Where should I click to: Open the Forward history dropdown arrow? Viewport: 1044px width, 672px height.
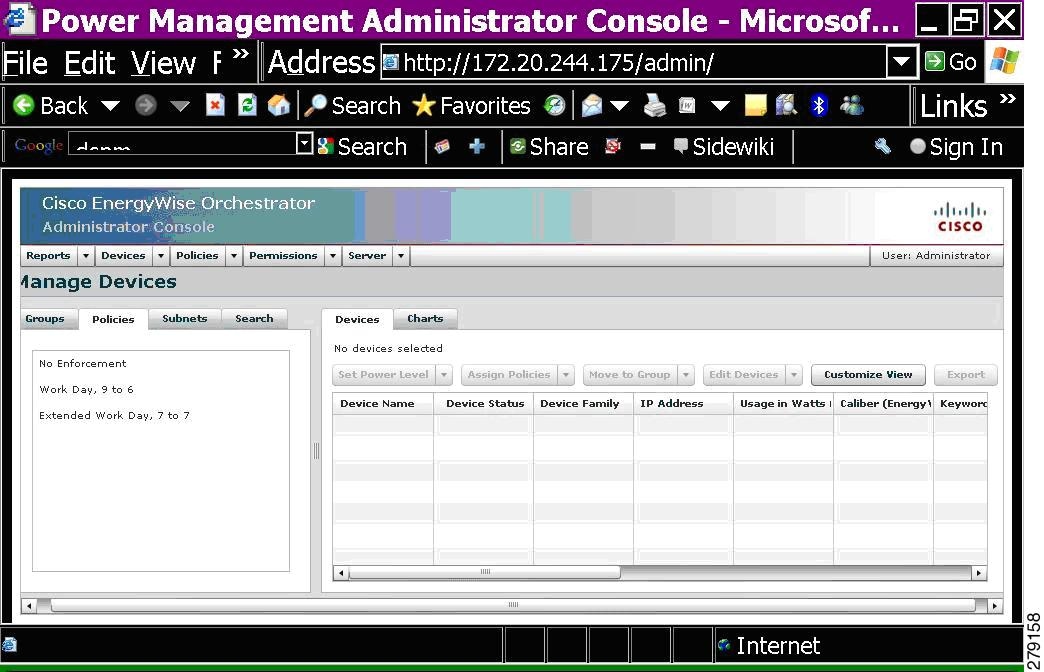point(179,106)
